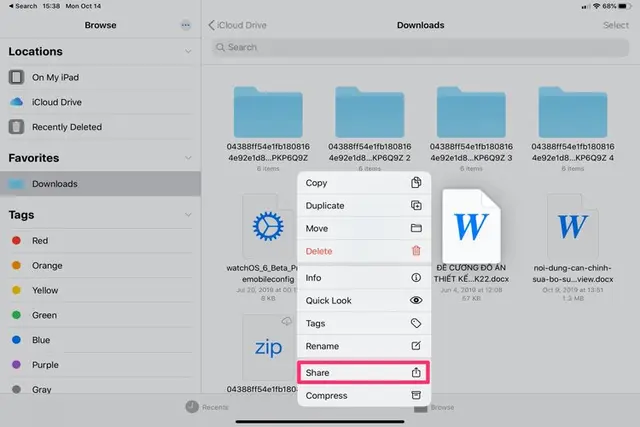Click the Share arrow icon
Image resolution: width=640 pixels, height=427 pixels.
click(416, 372)
